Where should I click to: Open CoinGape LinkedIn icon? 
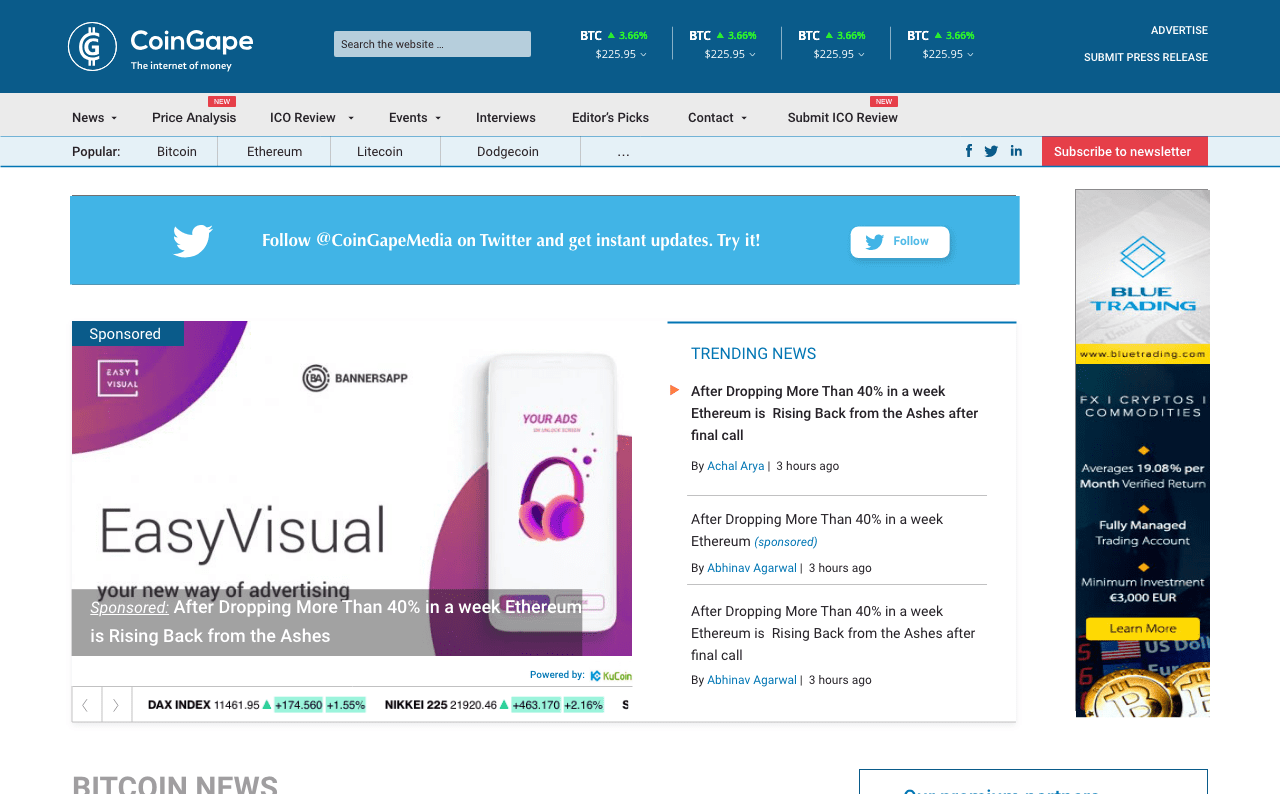point(1016,151)
